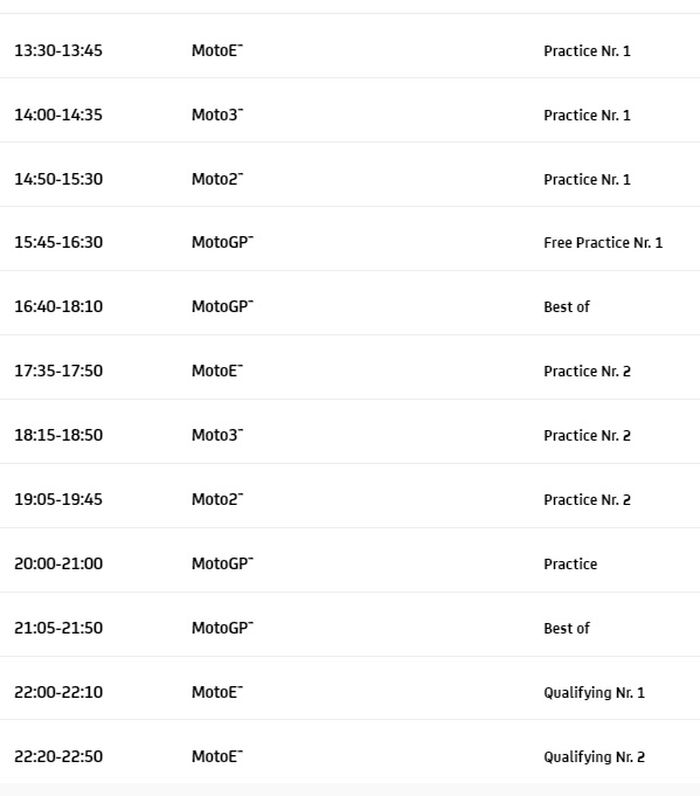Image resolution: width=700 pixels, height=796 pixels.
Task: Click the 14:50-15:30 time entry
Action: [x=58, y=179]
